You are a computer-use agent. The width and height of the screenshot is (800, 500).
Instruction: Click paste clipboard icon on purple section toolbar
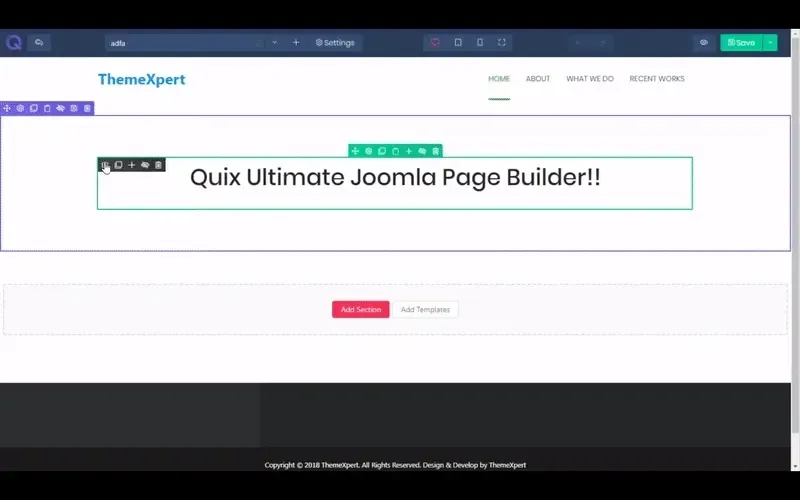tap(47, 108)
